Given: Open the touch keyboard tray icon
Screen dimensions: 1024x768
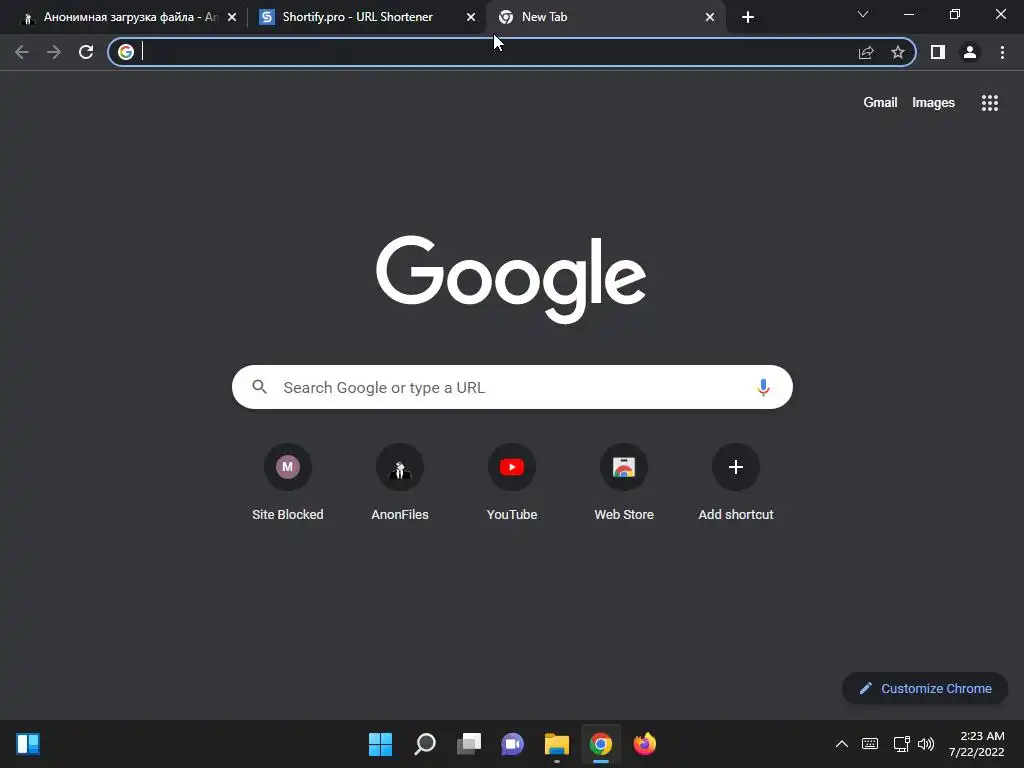Looking at the screenshot, I should pos(870,744).
